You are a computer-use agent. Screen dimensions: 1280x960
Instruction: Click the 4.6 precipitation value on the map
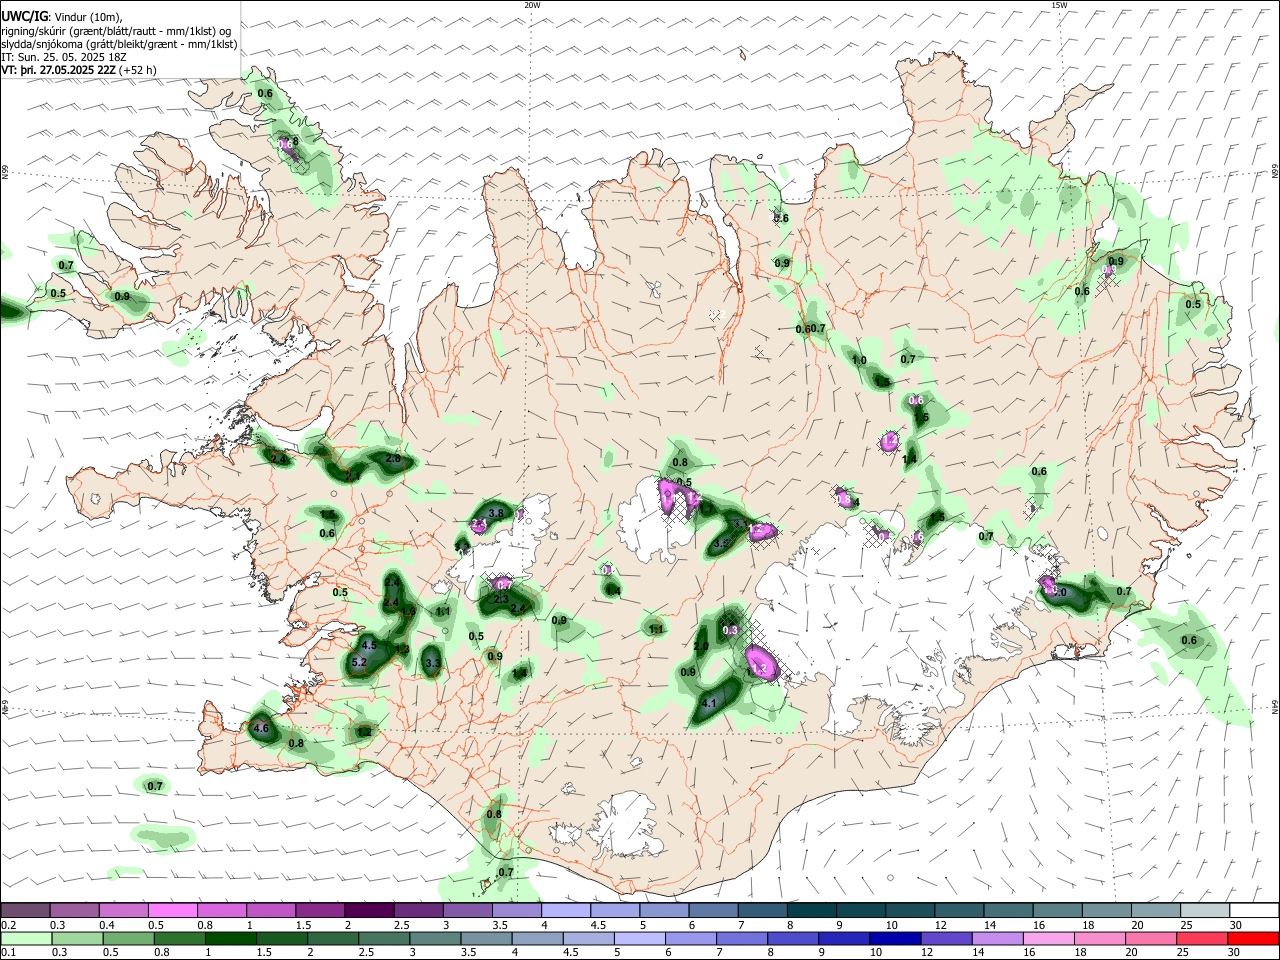coord(262,729)
